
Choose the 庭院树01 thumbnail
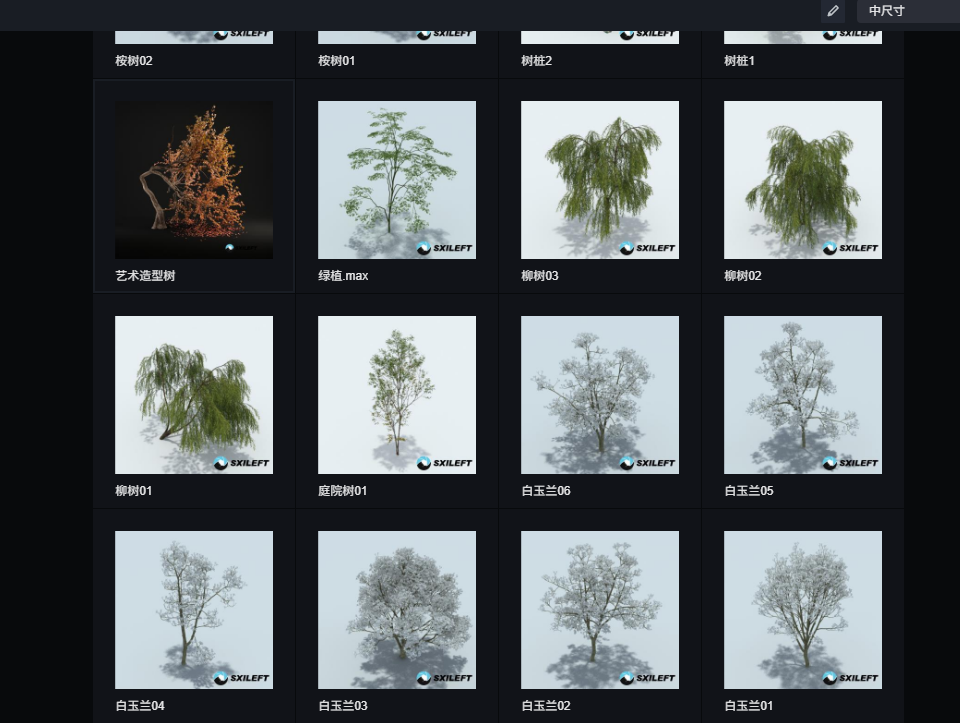(x=397, y=395)
